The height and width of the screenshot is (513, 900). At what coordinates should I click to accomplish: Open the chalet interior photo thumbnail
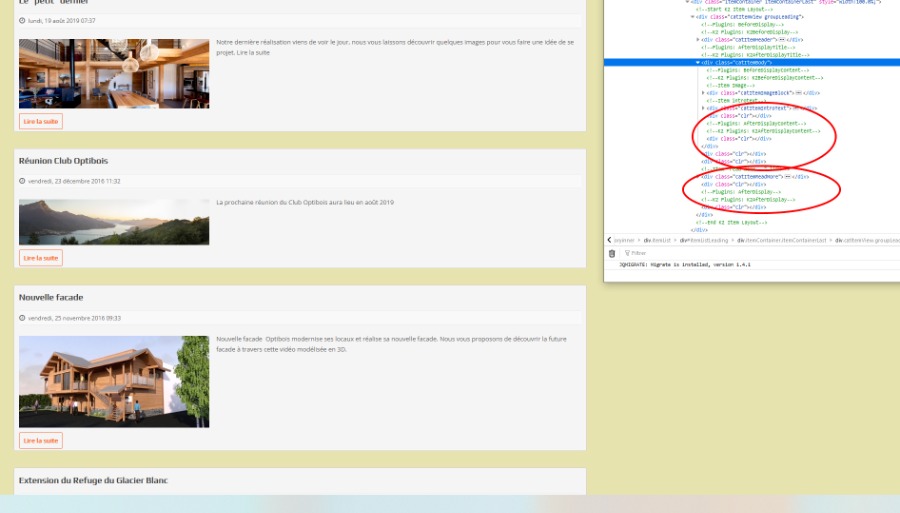114,73
